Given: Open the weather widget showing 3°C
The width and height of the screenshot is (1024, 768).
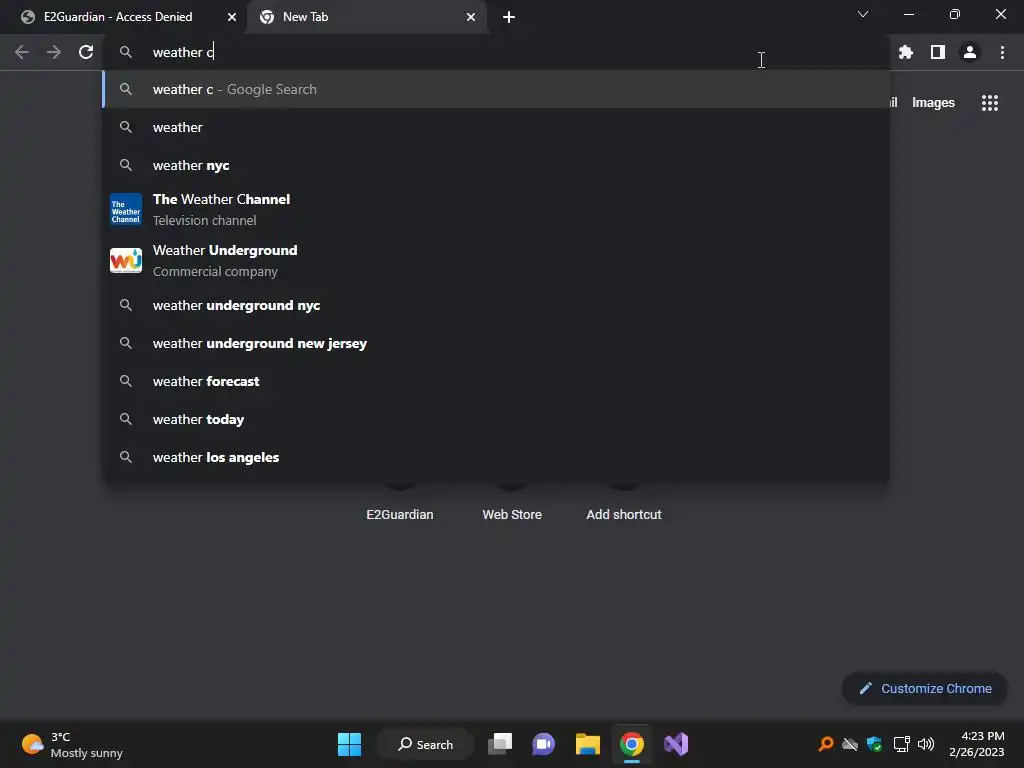Looking at the screenshot, I should (72, 744).
